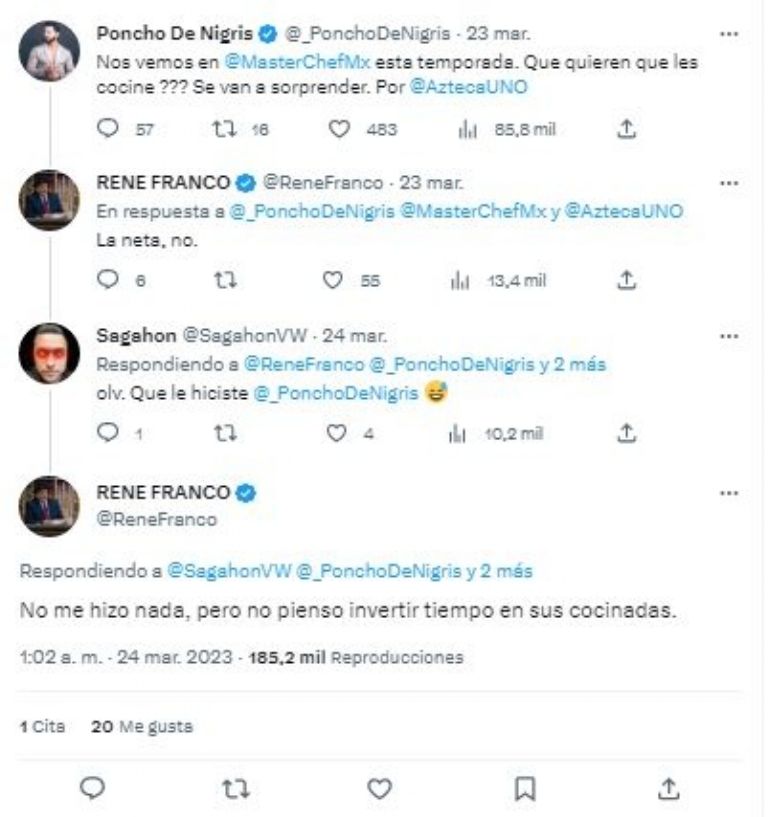768x817 pixels.
Task: Open more options on 'La neta, no.' reply
Action: pyautogui.click(x=729, y=183)
